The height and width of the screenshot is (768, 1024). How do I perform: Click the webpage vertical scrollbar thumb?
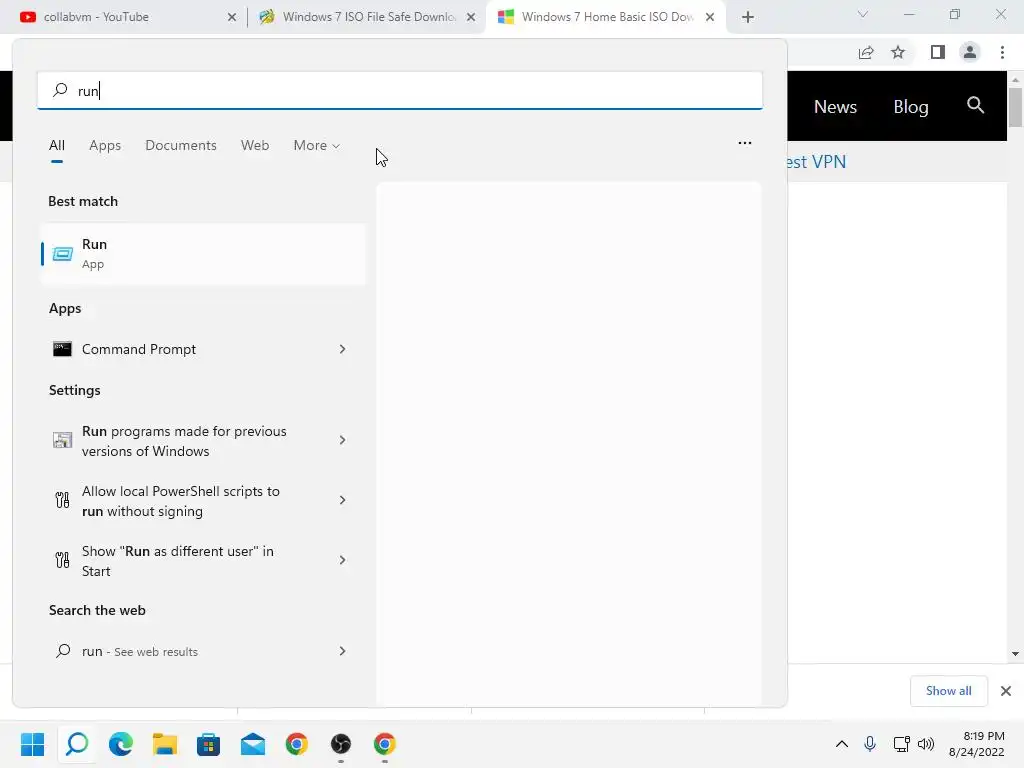(x=1016, y=108)
